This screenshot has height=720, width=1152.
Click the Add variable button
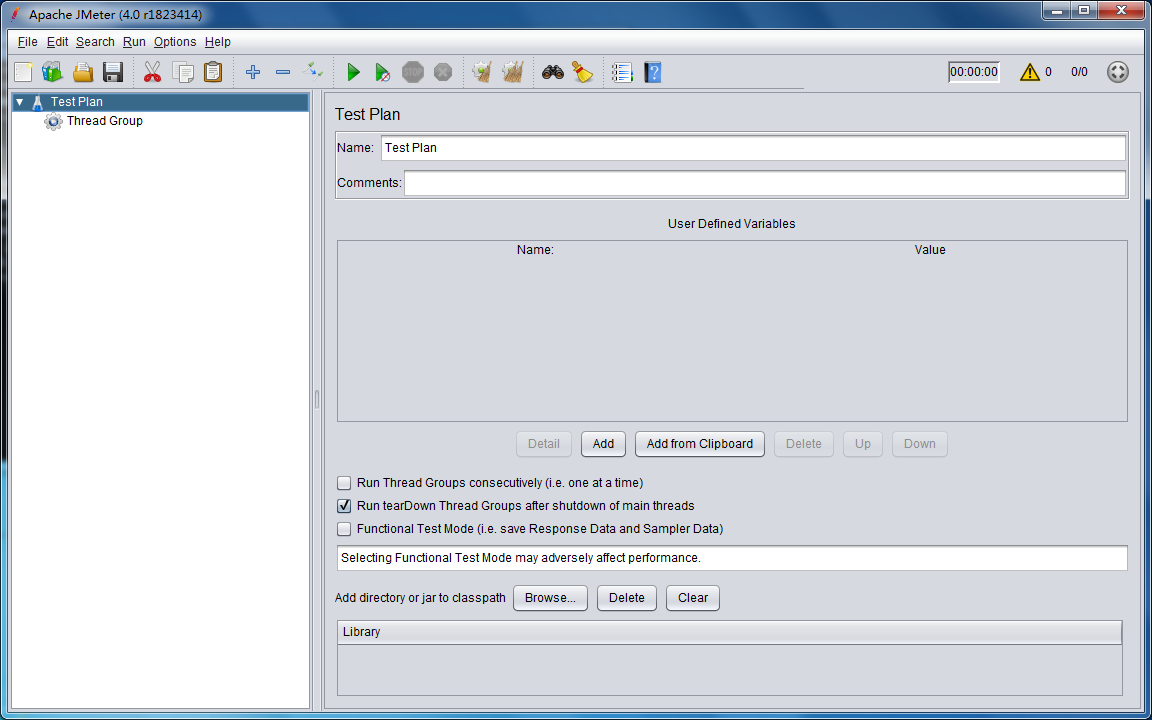[x=603, y=444]
